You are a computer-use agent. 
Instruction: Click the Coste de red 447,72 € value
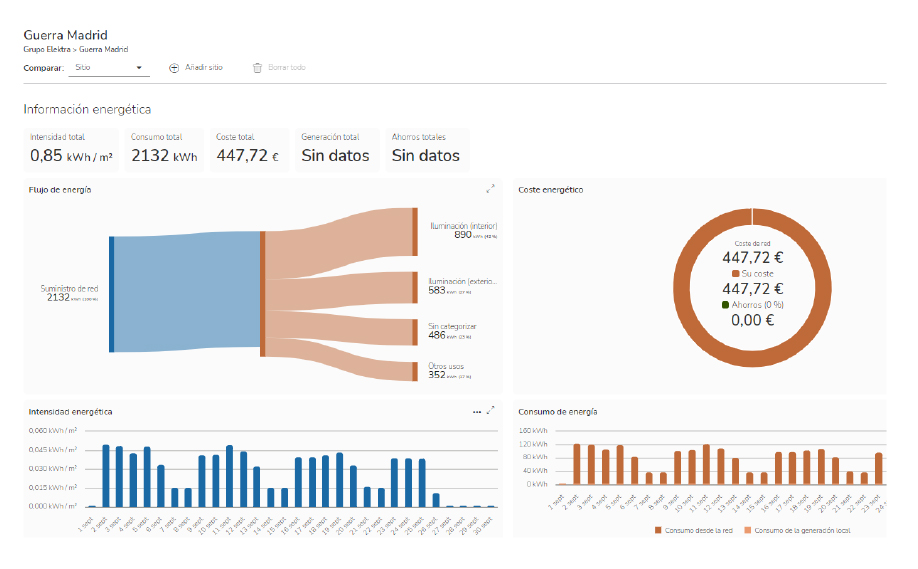(x=752, y=258)
